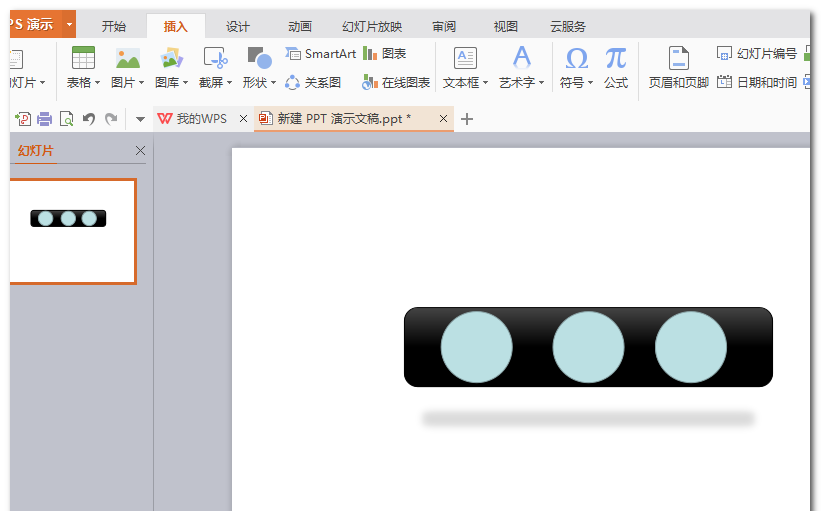Expand the 艺术字 dropdown arrow
The image size is (821, 511).
click(541, 83)
